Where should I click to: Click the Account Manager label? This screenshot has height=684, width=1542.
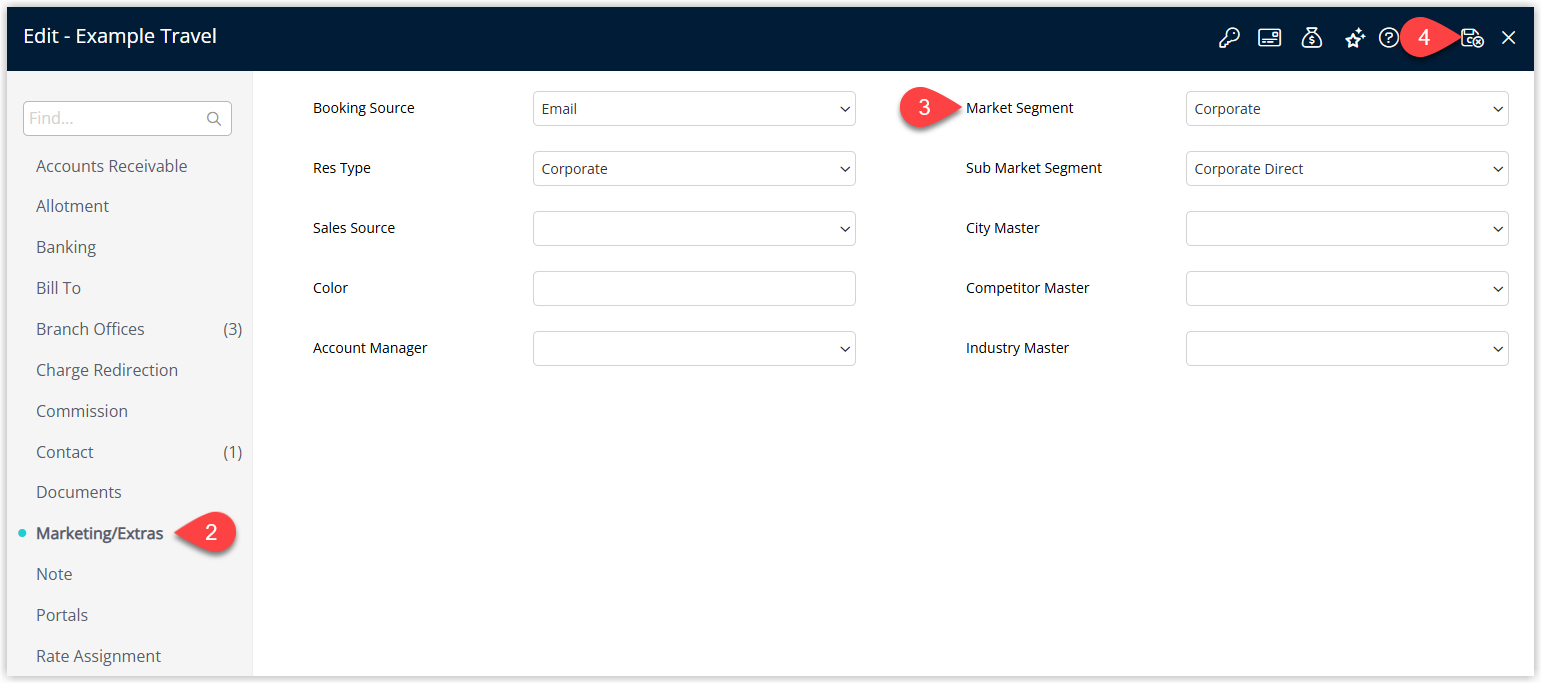(370, 348)
